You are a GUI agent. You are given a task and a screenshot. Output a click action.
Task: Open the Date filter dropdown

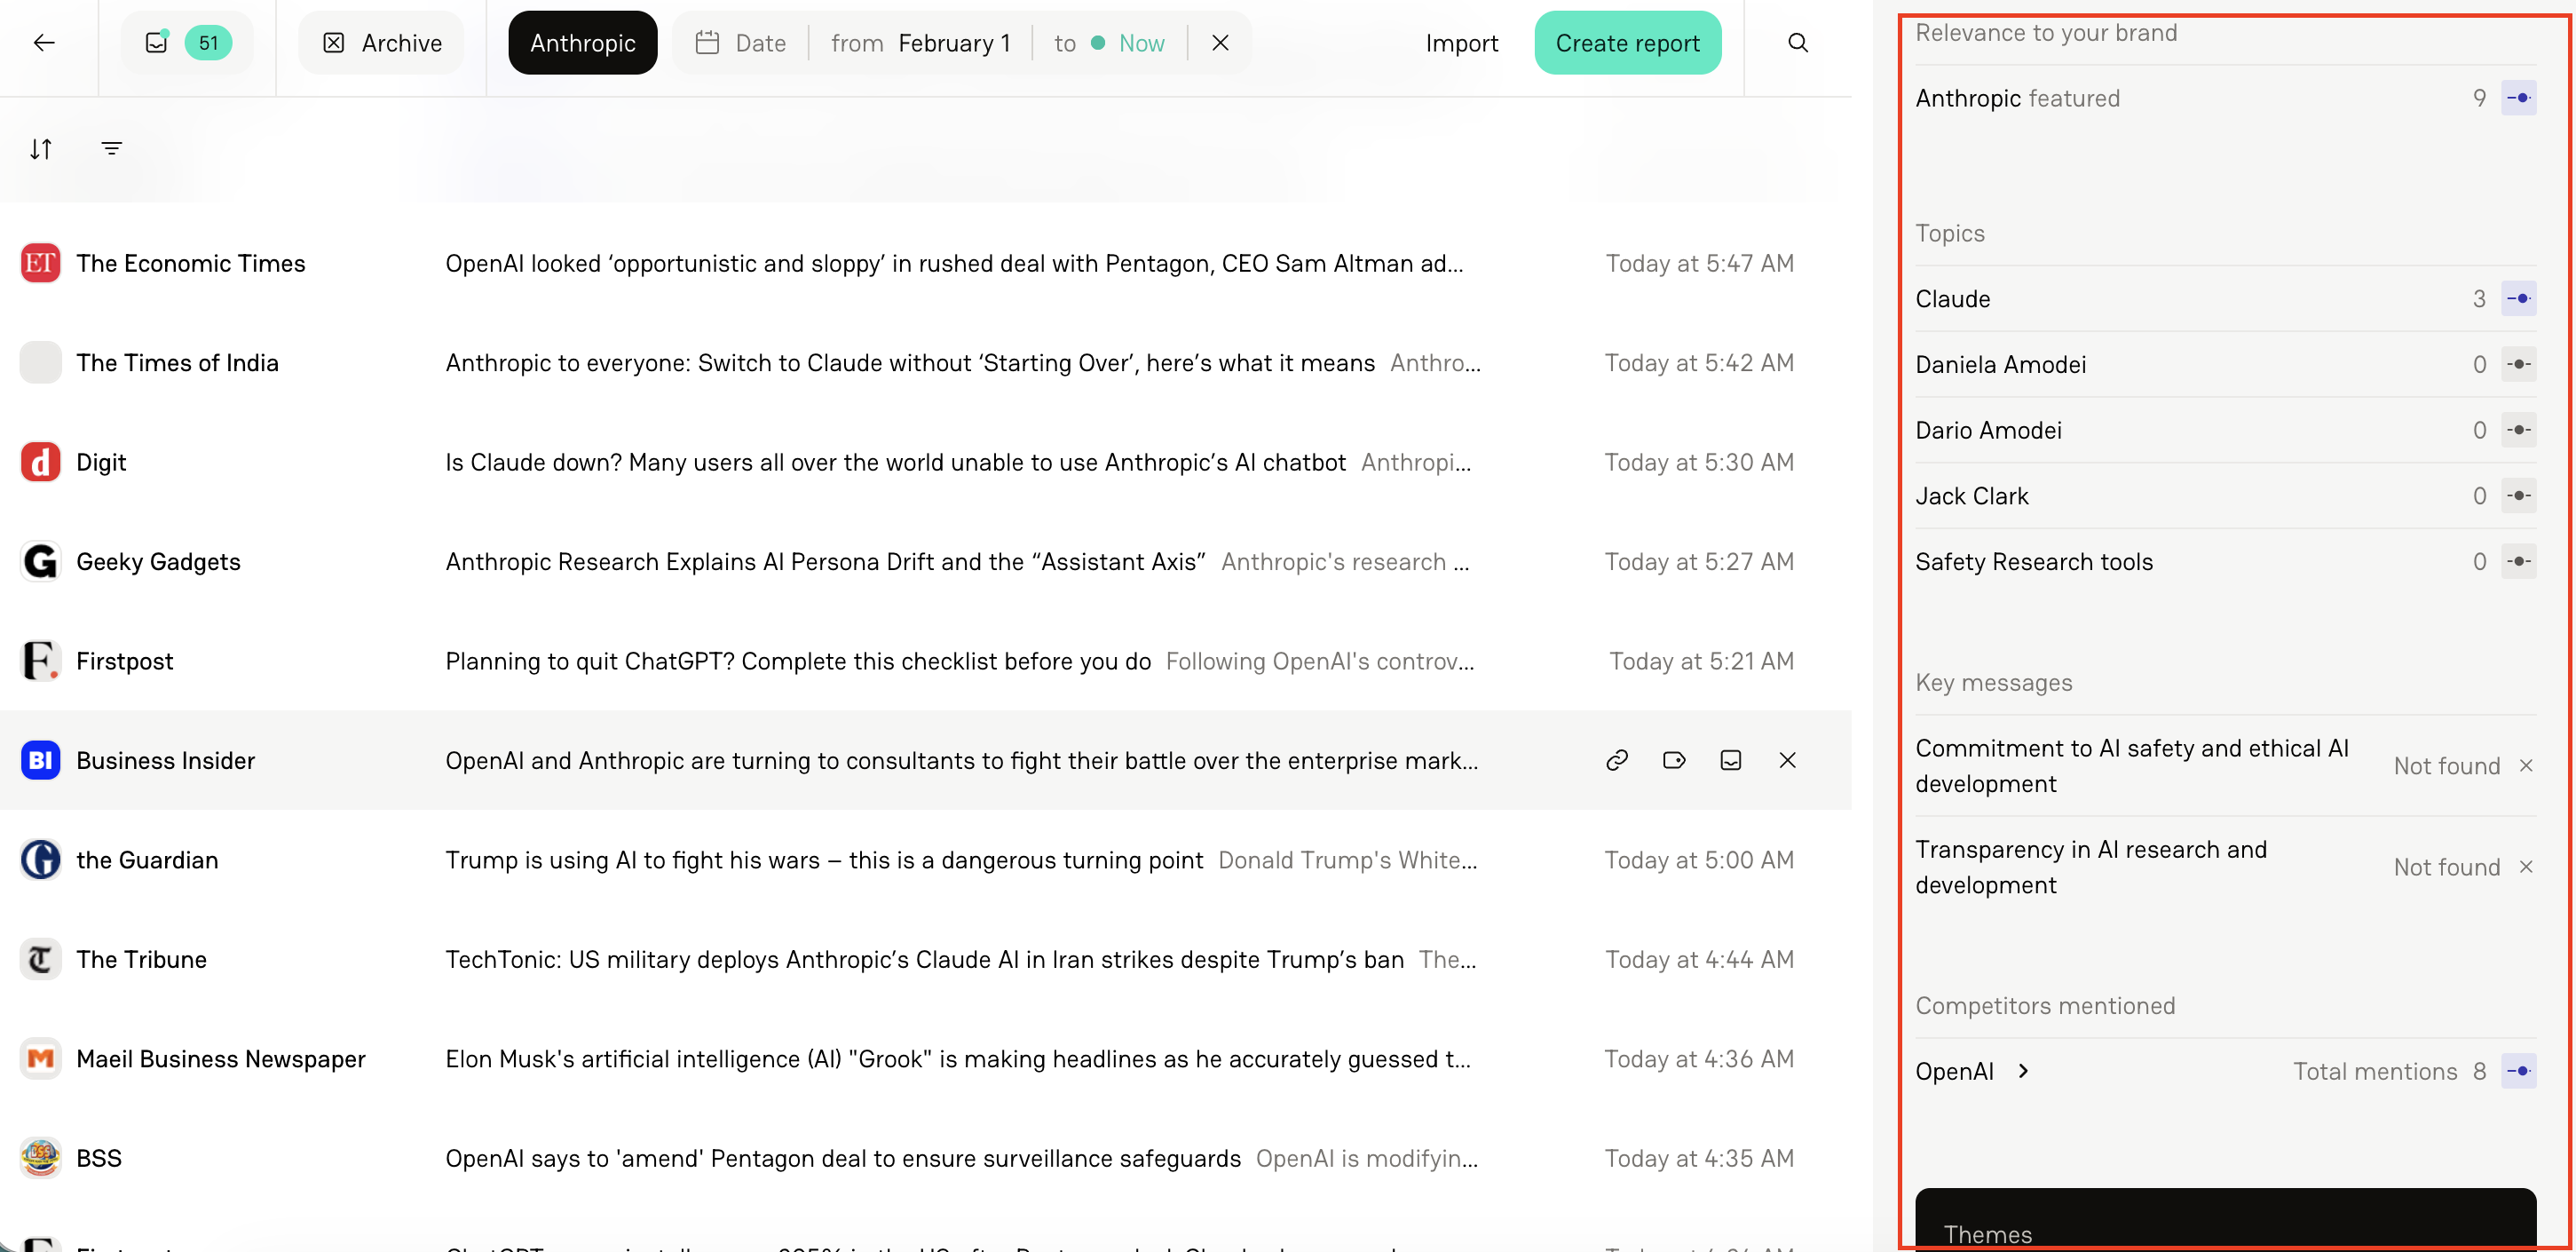tap(740, 42)
